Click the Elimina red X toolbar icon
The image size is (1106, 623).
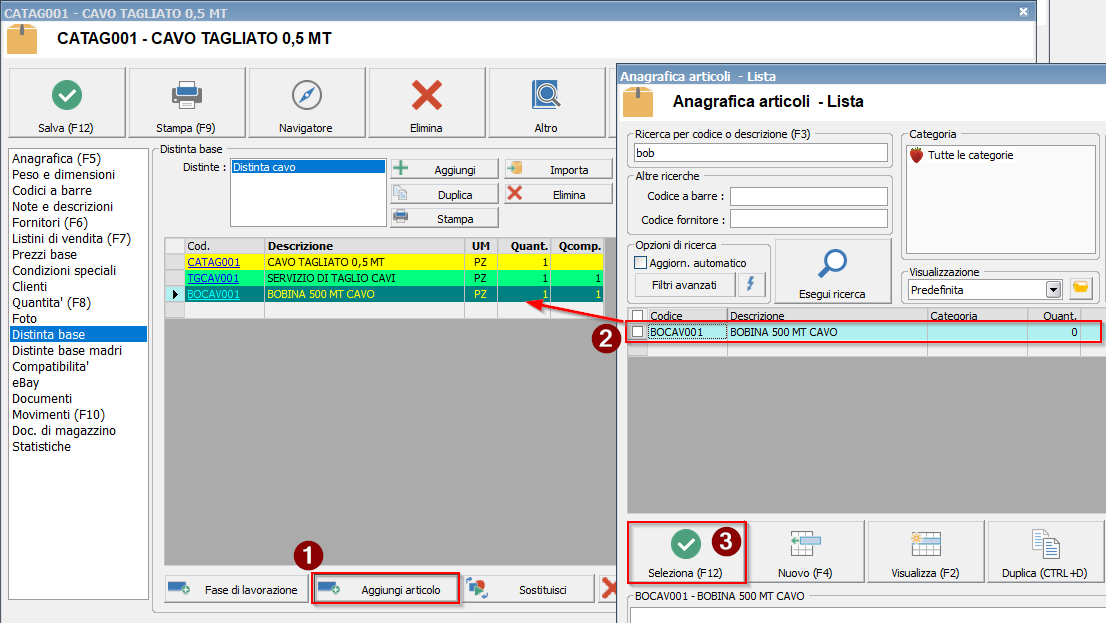click(x=427, y=96)
